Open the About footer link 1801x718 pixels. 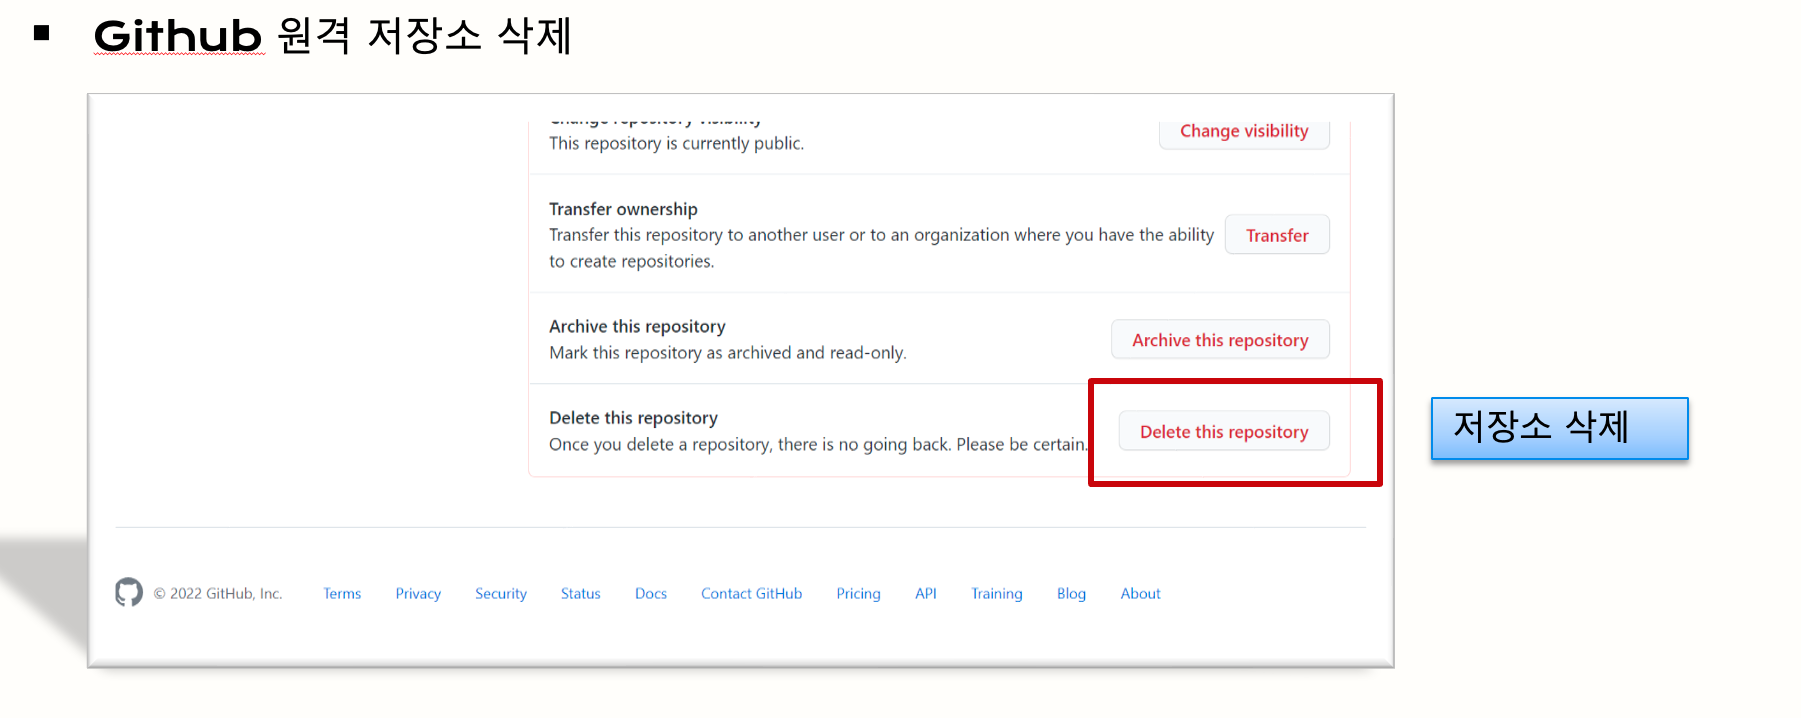pos(1141,594)
